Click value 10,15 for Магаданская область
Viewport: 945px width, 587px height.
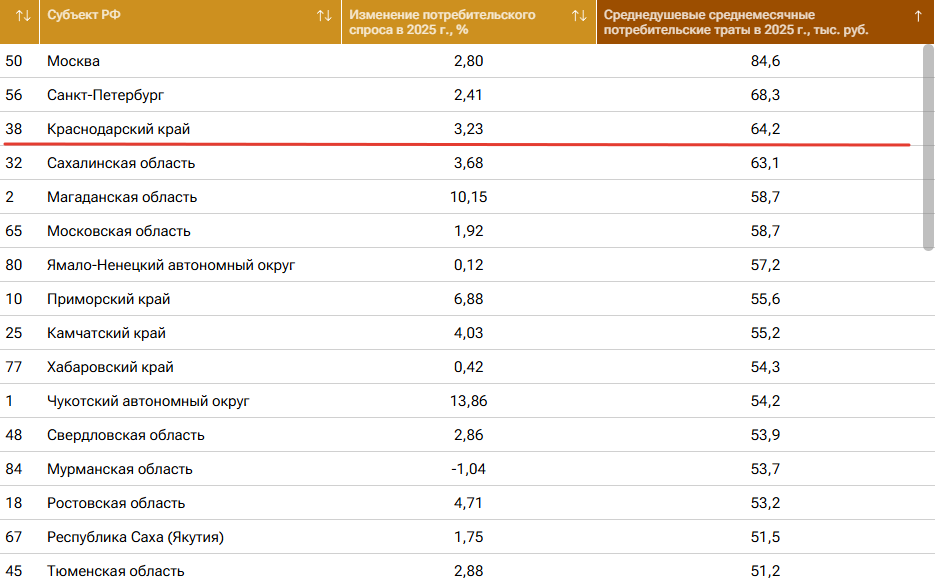click(x=469, y=197)
